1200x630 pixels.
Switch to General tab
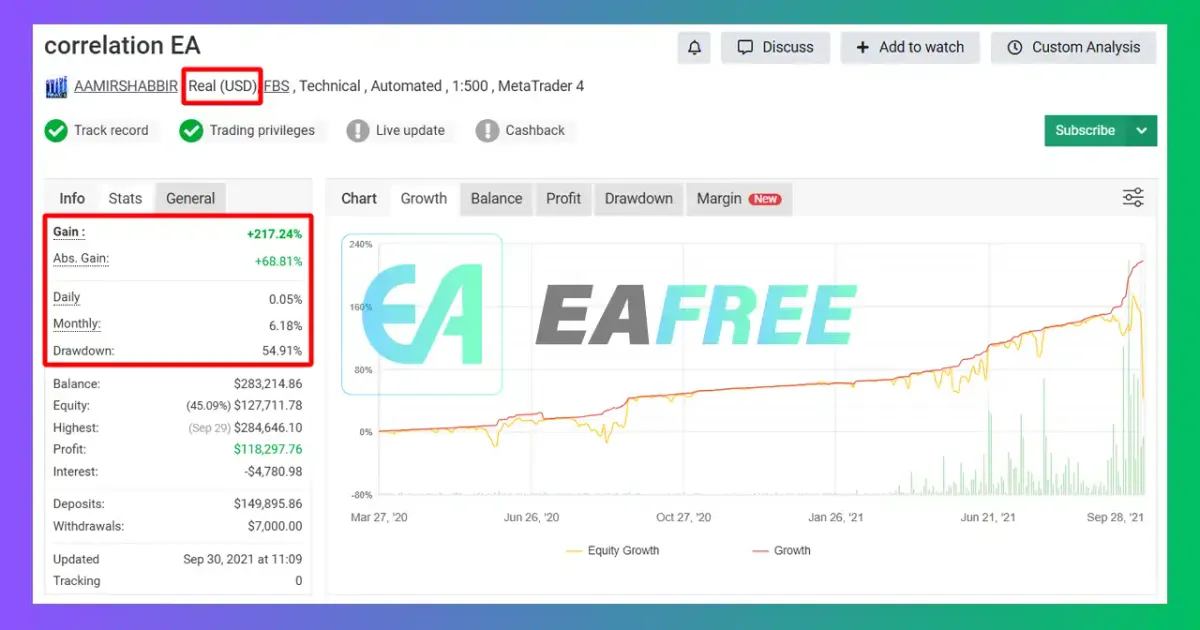pos(190,198)
